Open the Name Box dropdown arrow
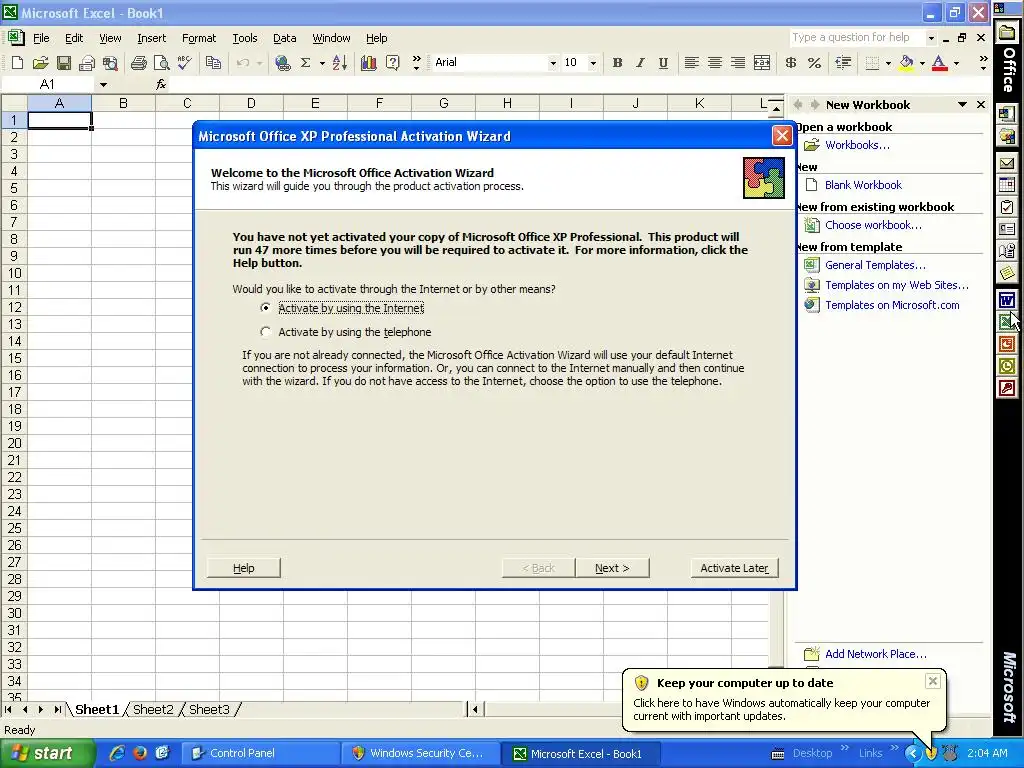The image size is (1024, 768). (103, 84)
